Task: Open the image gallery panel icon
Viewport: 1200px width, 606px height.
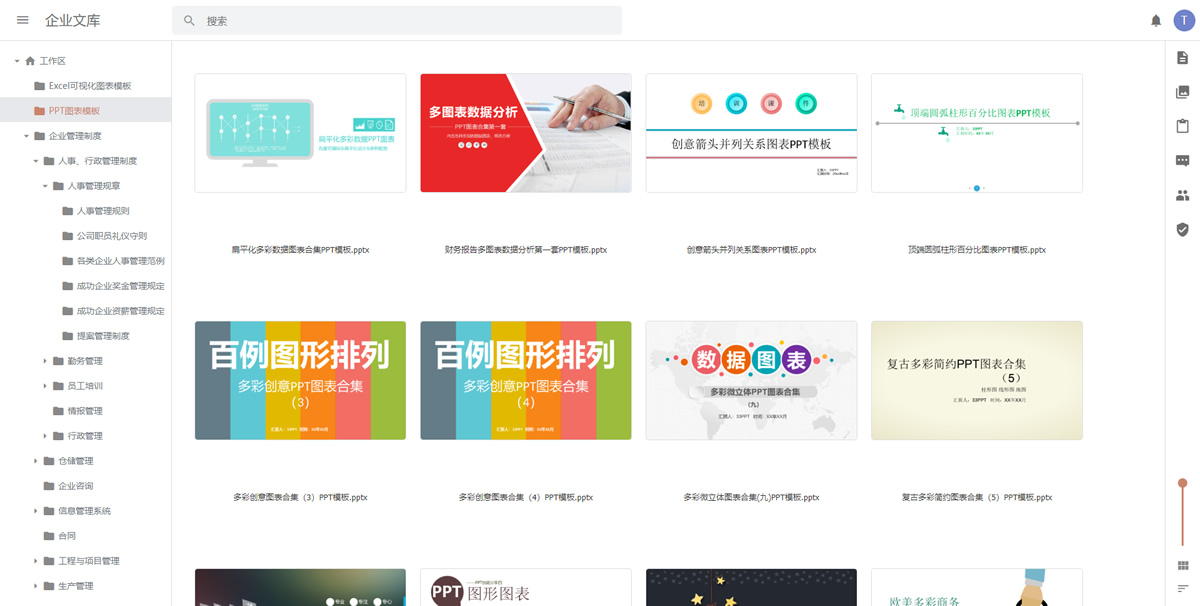Action: 1182,92
